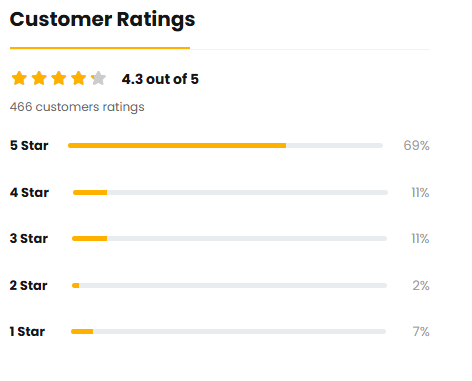Screen dimensions: 472x381
Task: Click the 2 Star progress bar
Action: pos(229,286)
